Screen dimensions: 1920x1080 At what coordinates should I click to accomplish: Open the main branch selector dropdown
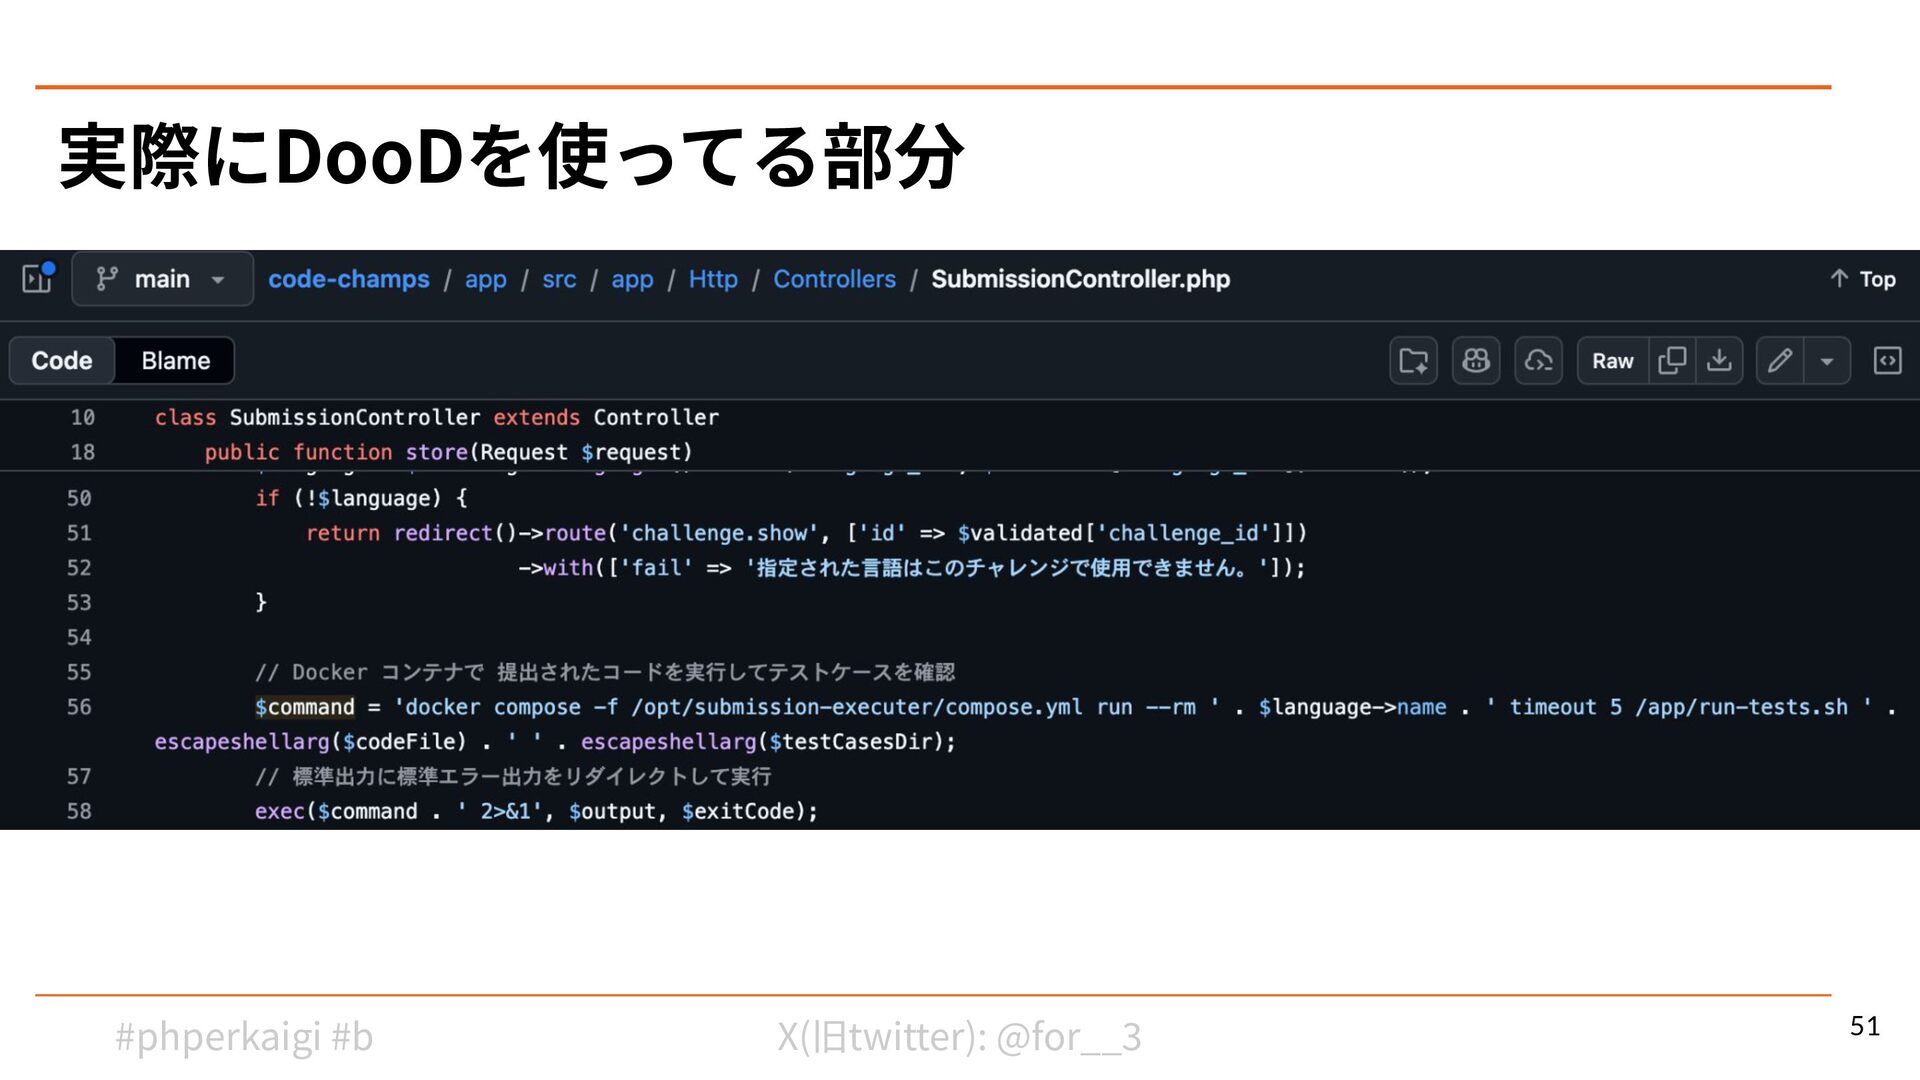[162, 279]
